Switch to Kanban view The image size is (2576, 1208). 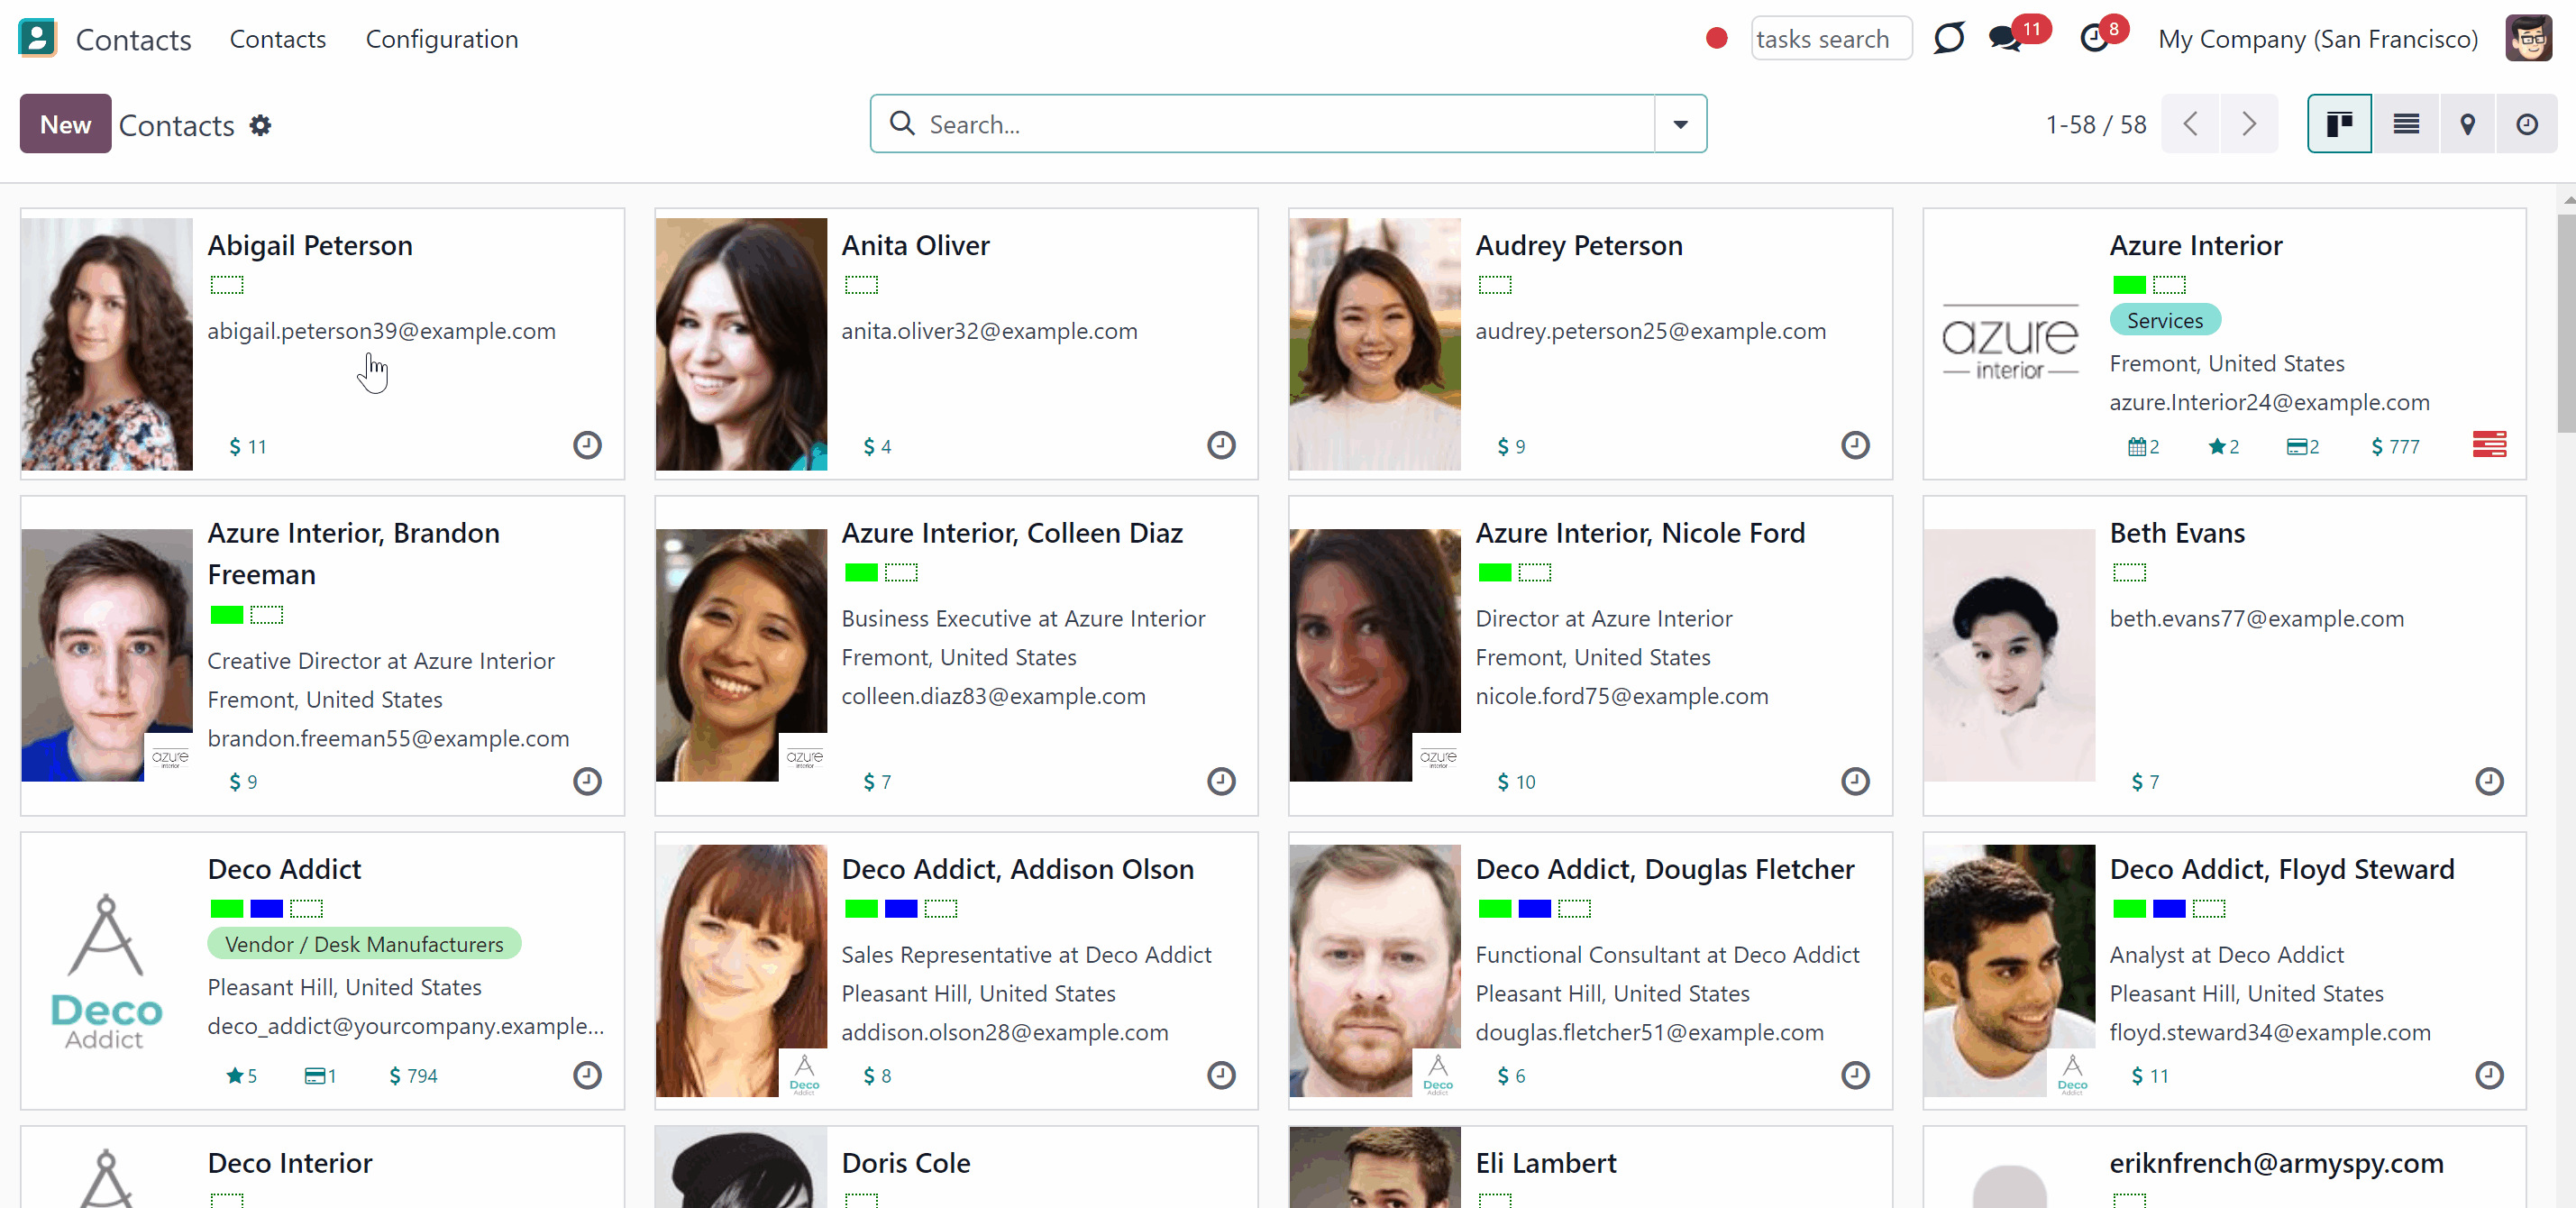click(2339, 124)
